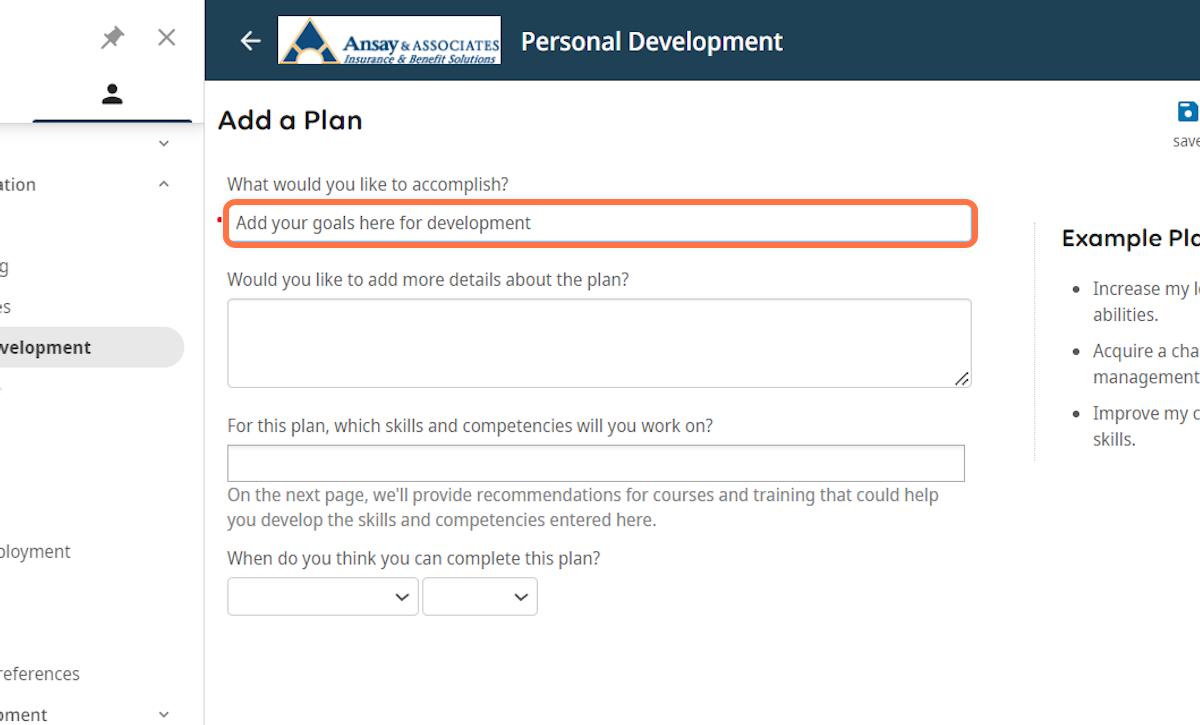The width and height of the screenshot is (1200, 725).
Task: Click the Ansay & Associates logo
Action: point(389,41)
